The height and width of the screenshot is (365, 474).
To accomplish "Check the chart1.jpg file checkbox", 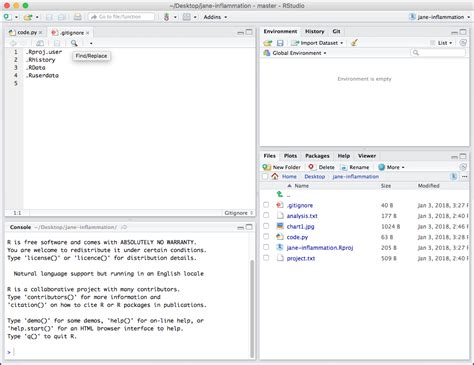I will [x=266, y=226].
